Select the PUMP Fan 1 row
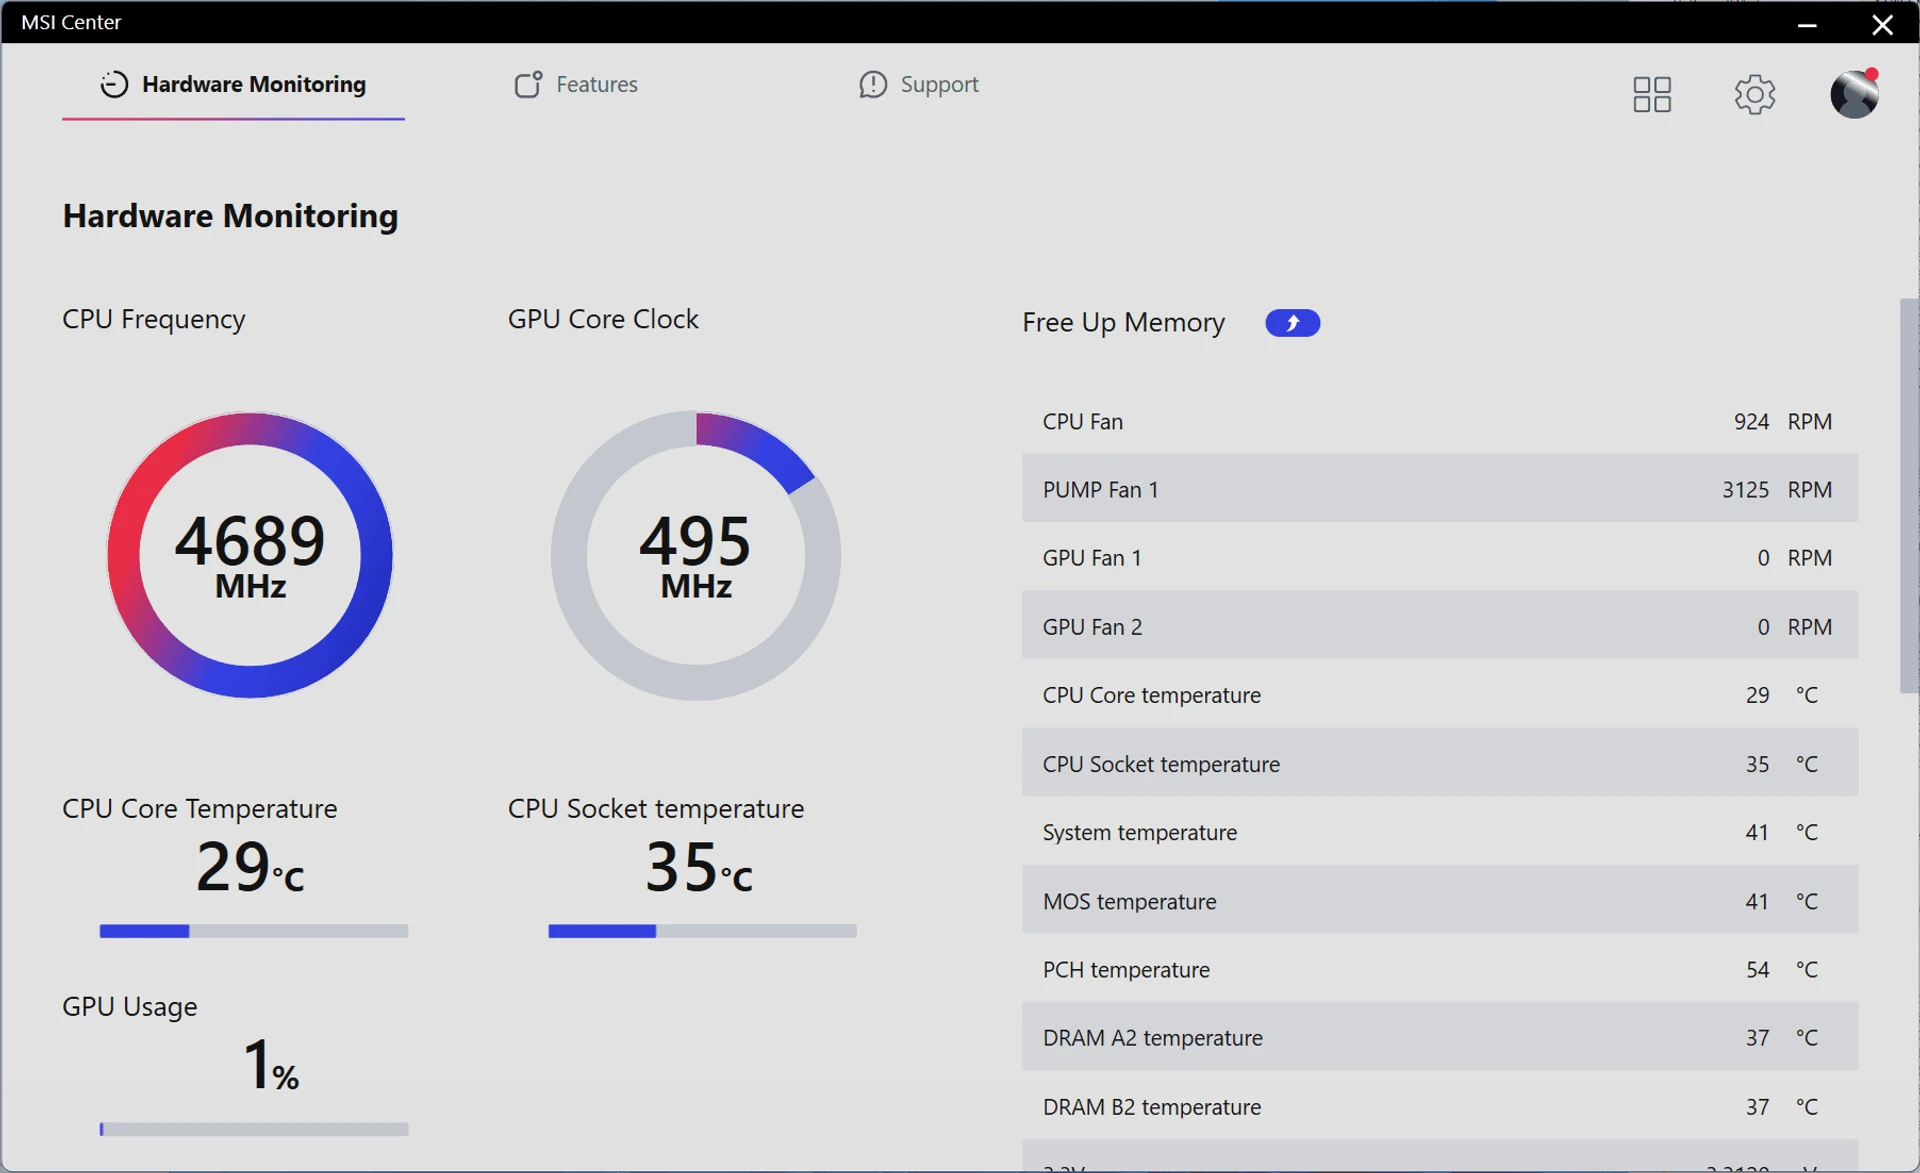Image resolution: width=1920 pixels, height=1173 pixels. pos(1440,489)
